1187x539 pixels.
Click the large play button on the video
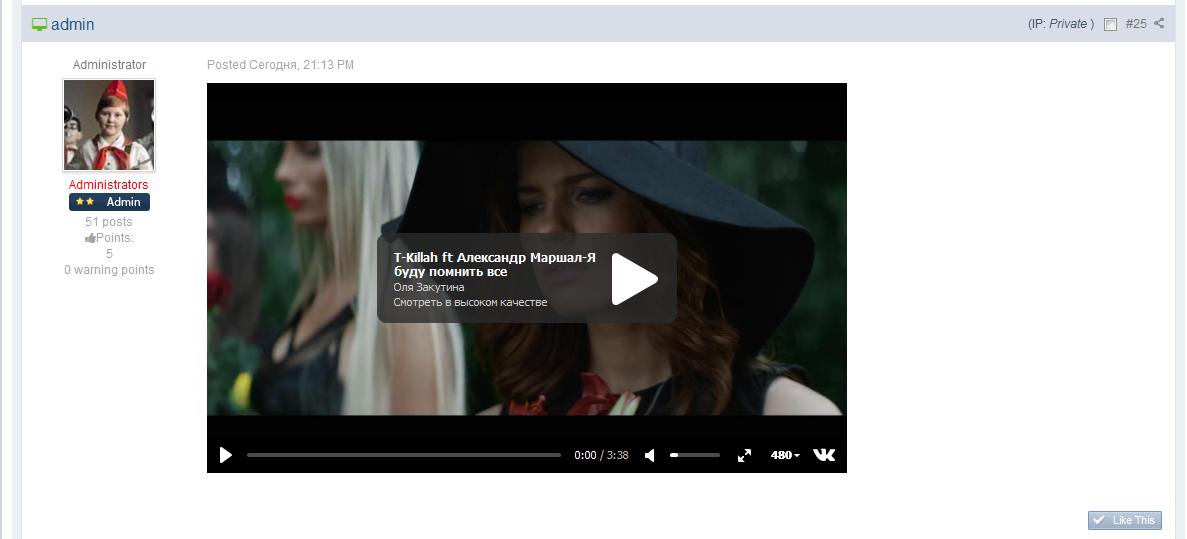(634, 279)
